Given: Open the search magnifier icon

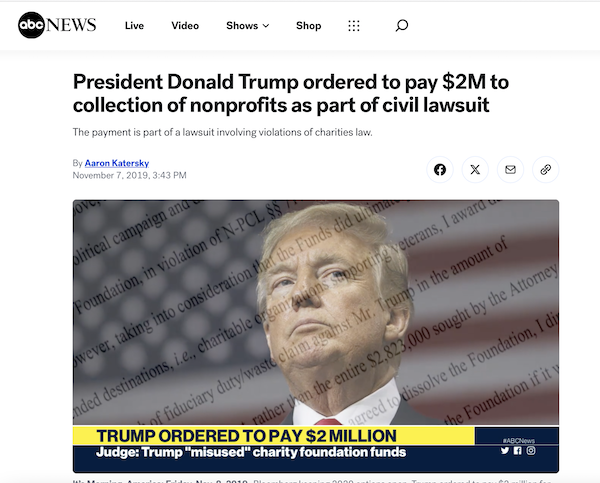Looking at the screenshot, I should [401, 26].
